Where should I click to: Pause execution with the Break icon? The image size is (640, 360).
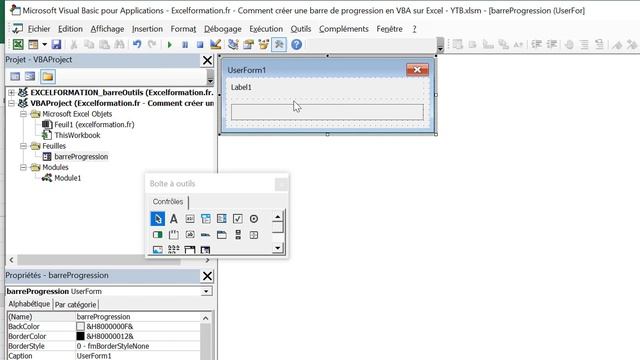coord(185,44)
